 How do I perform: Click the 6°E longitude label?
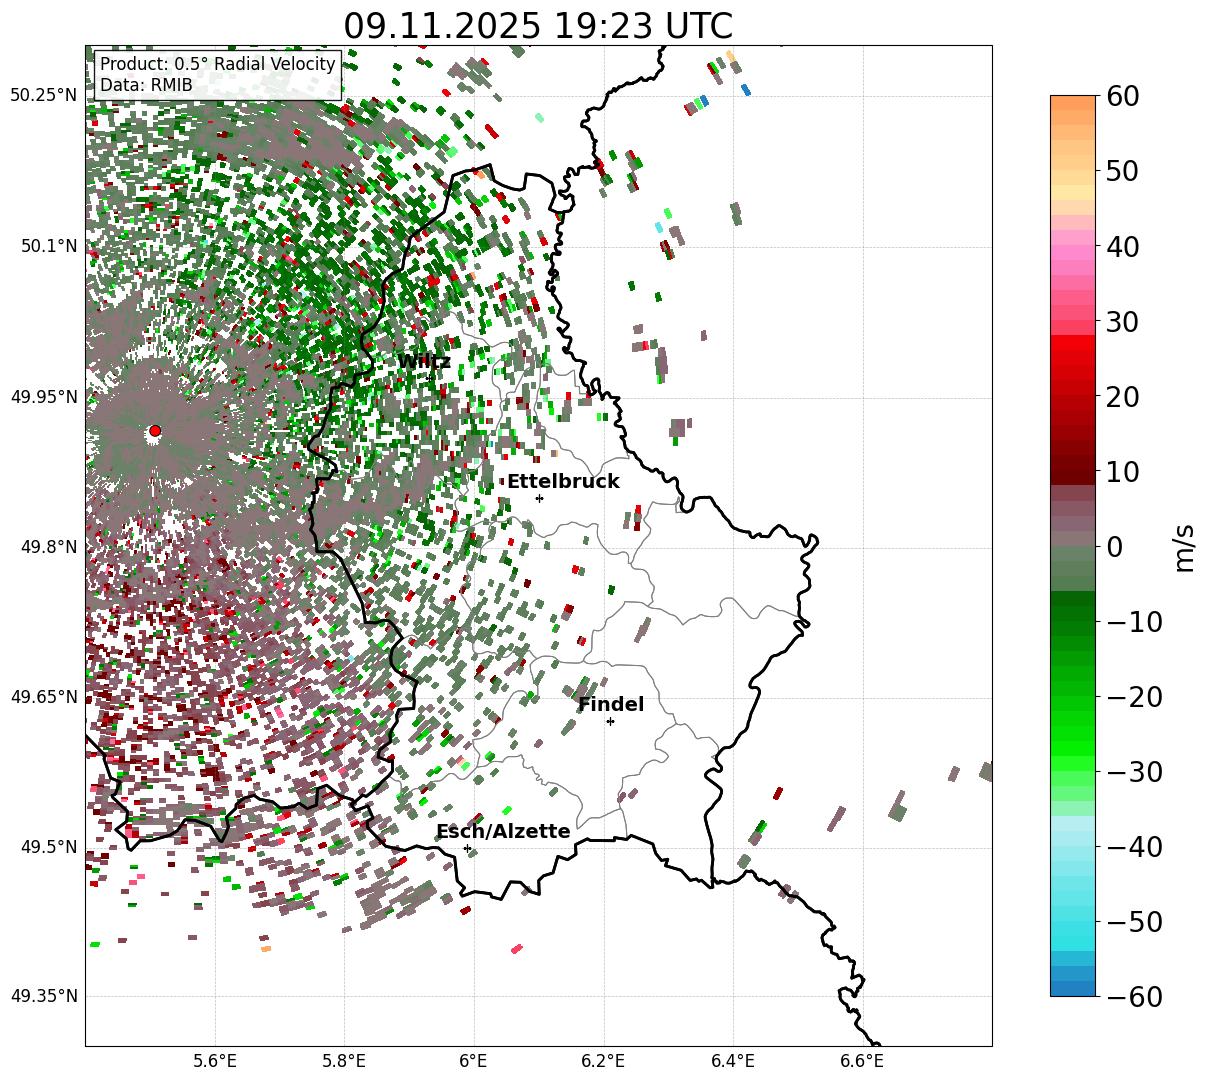pyautogui.click(x=474, y=1061)
